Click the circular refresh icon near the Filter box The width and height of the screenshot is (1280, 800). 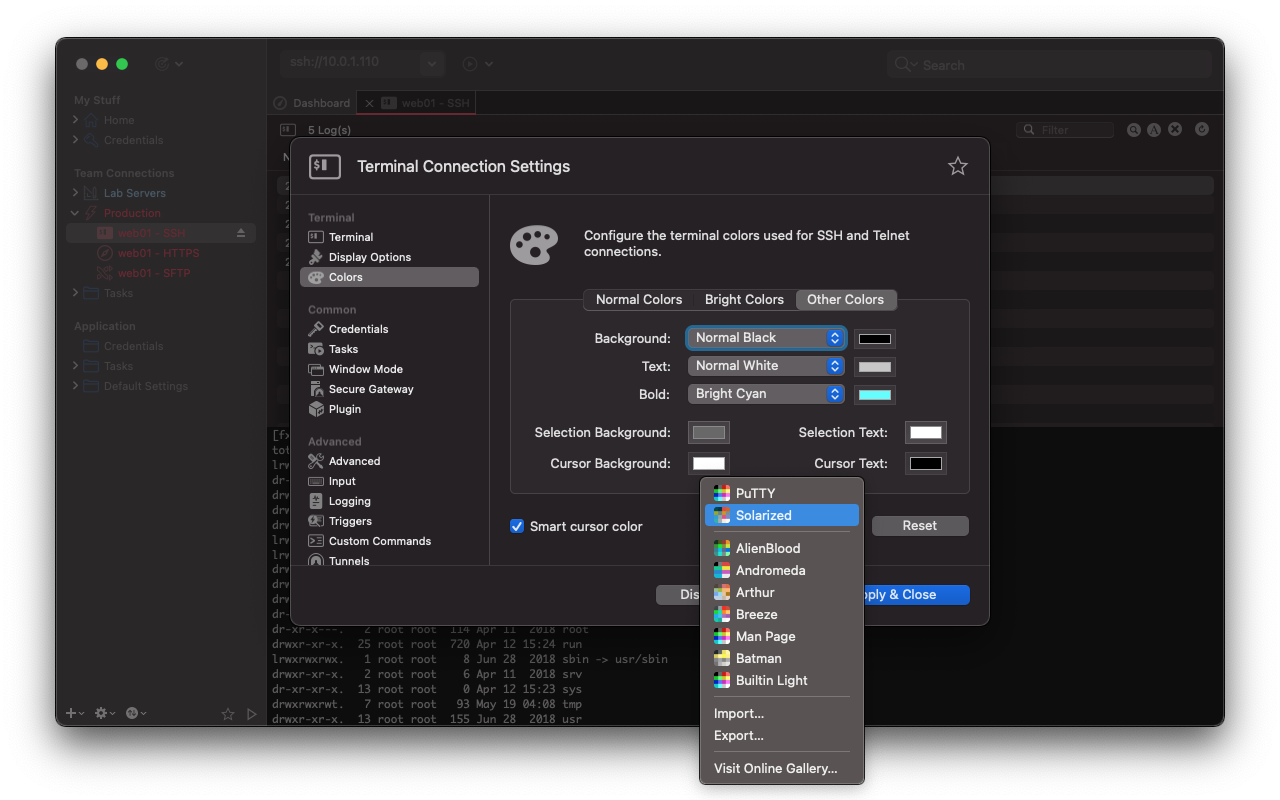[1201, 129]
